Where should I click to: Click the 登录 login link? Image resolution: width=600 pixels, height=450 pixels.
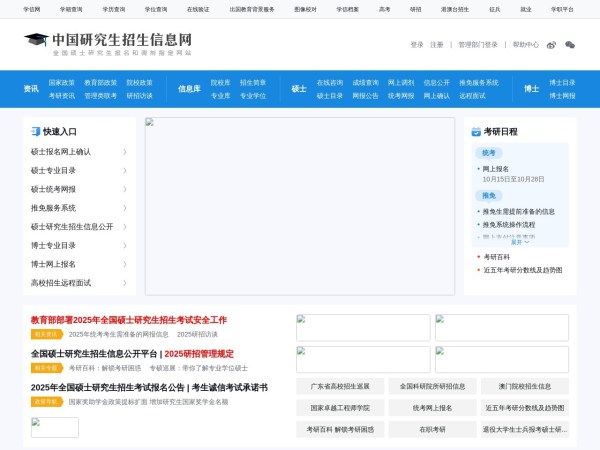coord(417,44)
